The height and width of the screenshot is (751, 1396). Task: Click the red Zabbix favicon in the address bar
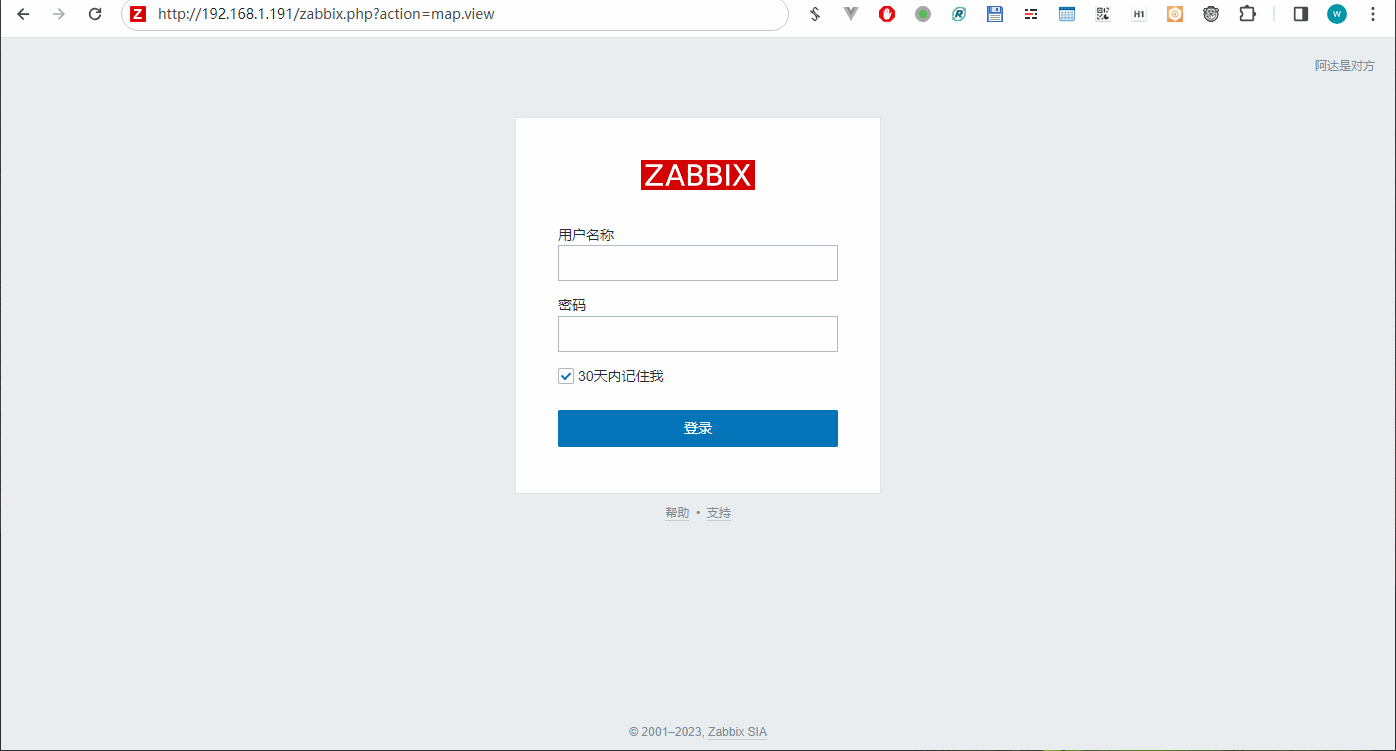pos(138,14)
